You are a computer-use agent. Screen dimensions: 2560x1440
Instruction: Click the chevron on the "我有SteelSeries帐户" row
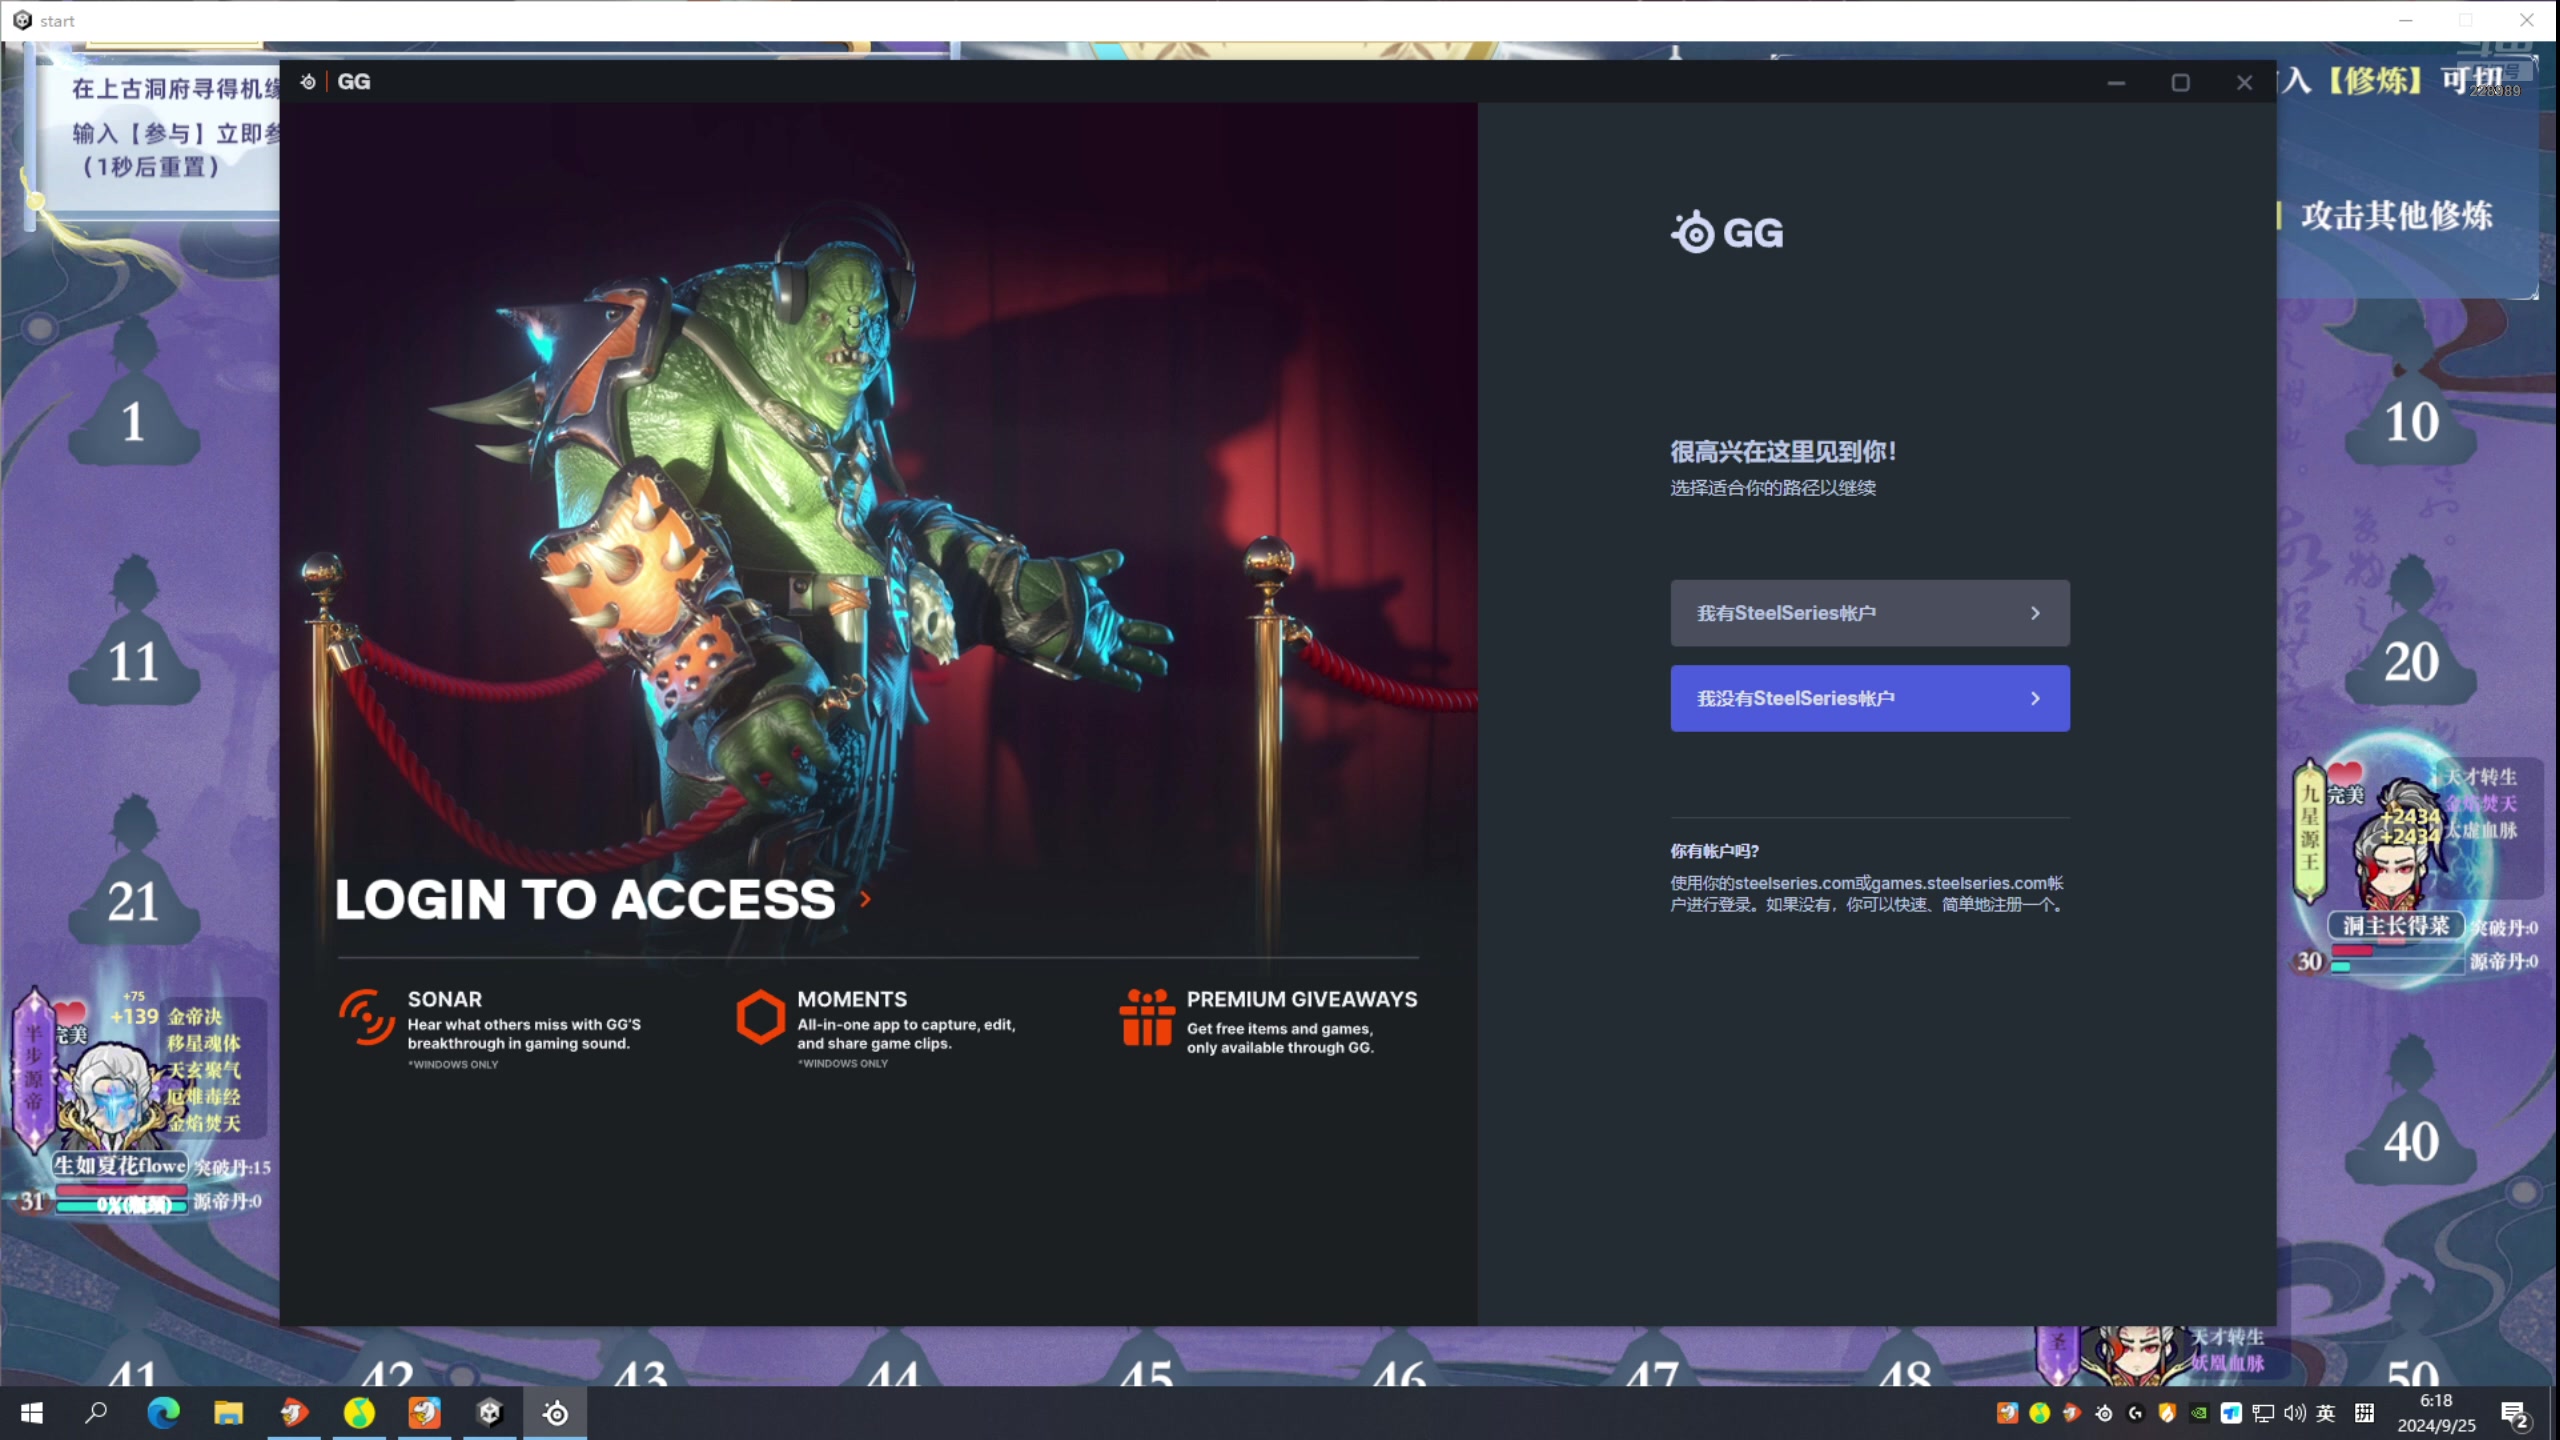tap(2035, 613)
